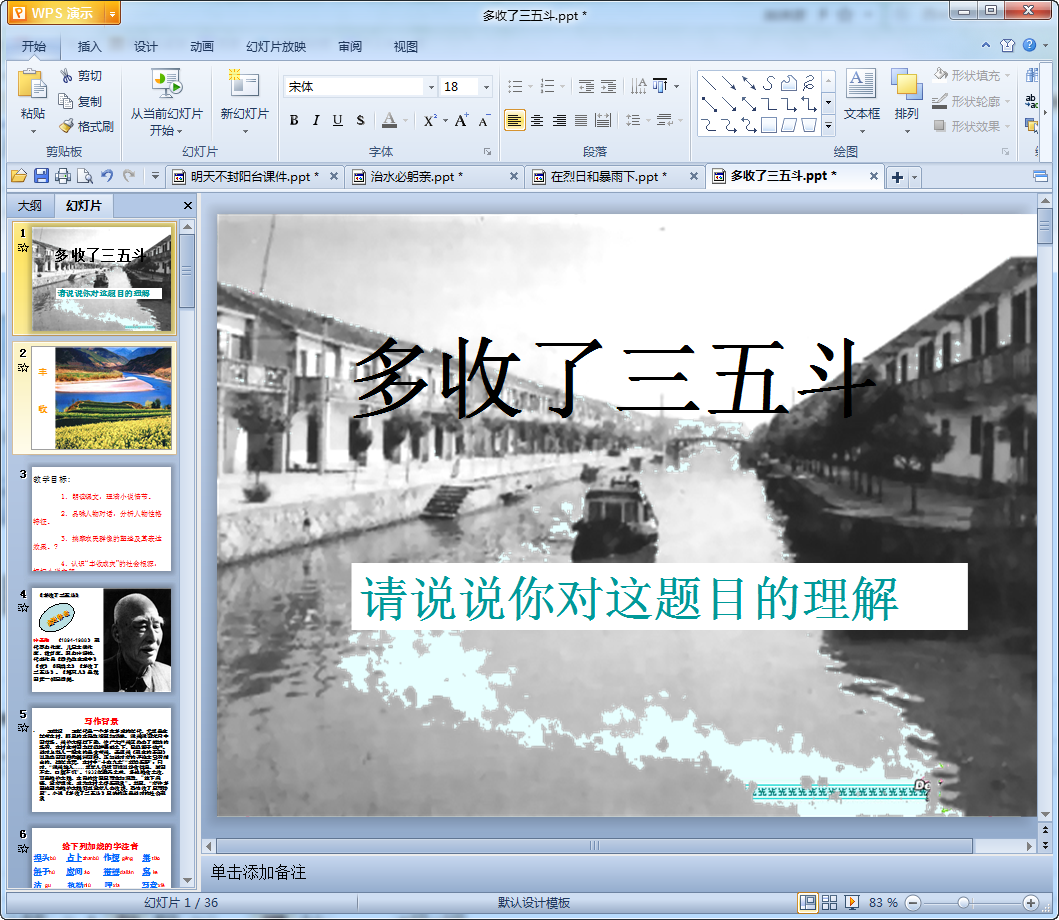Viewport: 1059px width, 920px height.
Task: Increase indent icon
Action: tap(609, 86)
